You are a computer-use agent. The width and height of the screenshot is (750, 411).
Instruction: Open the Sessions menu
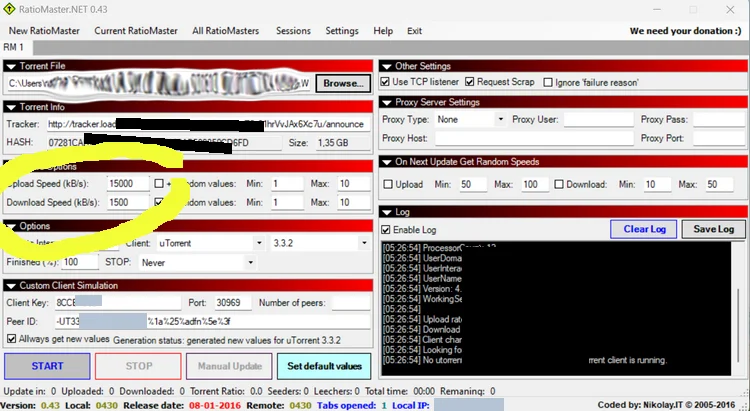tap(293, 31)
